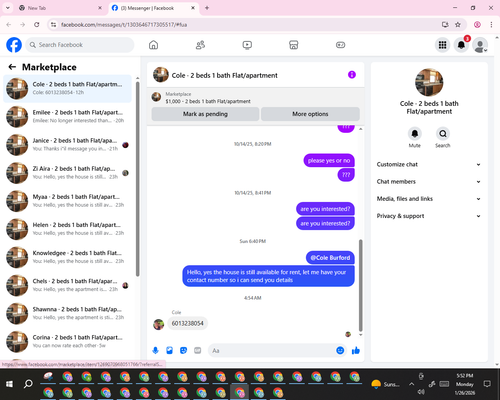Open Shawnna conversation in list
This screenshot has width=500, height=400.
point(67,313)
